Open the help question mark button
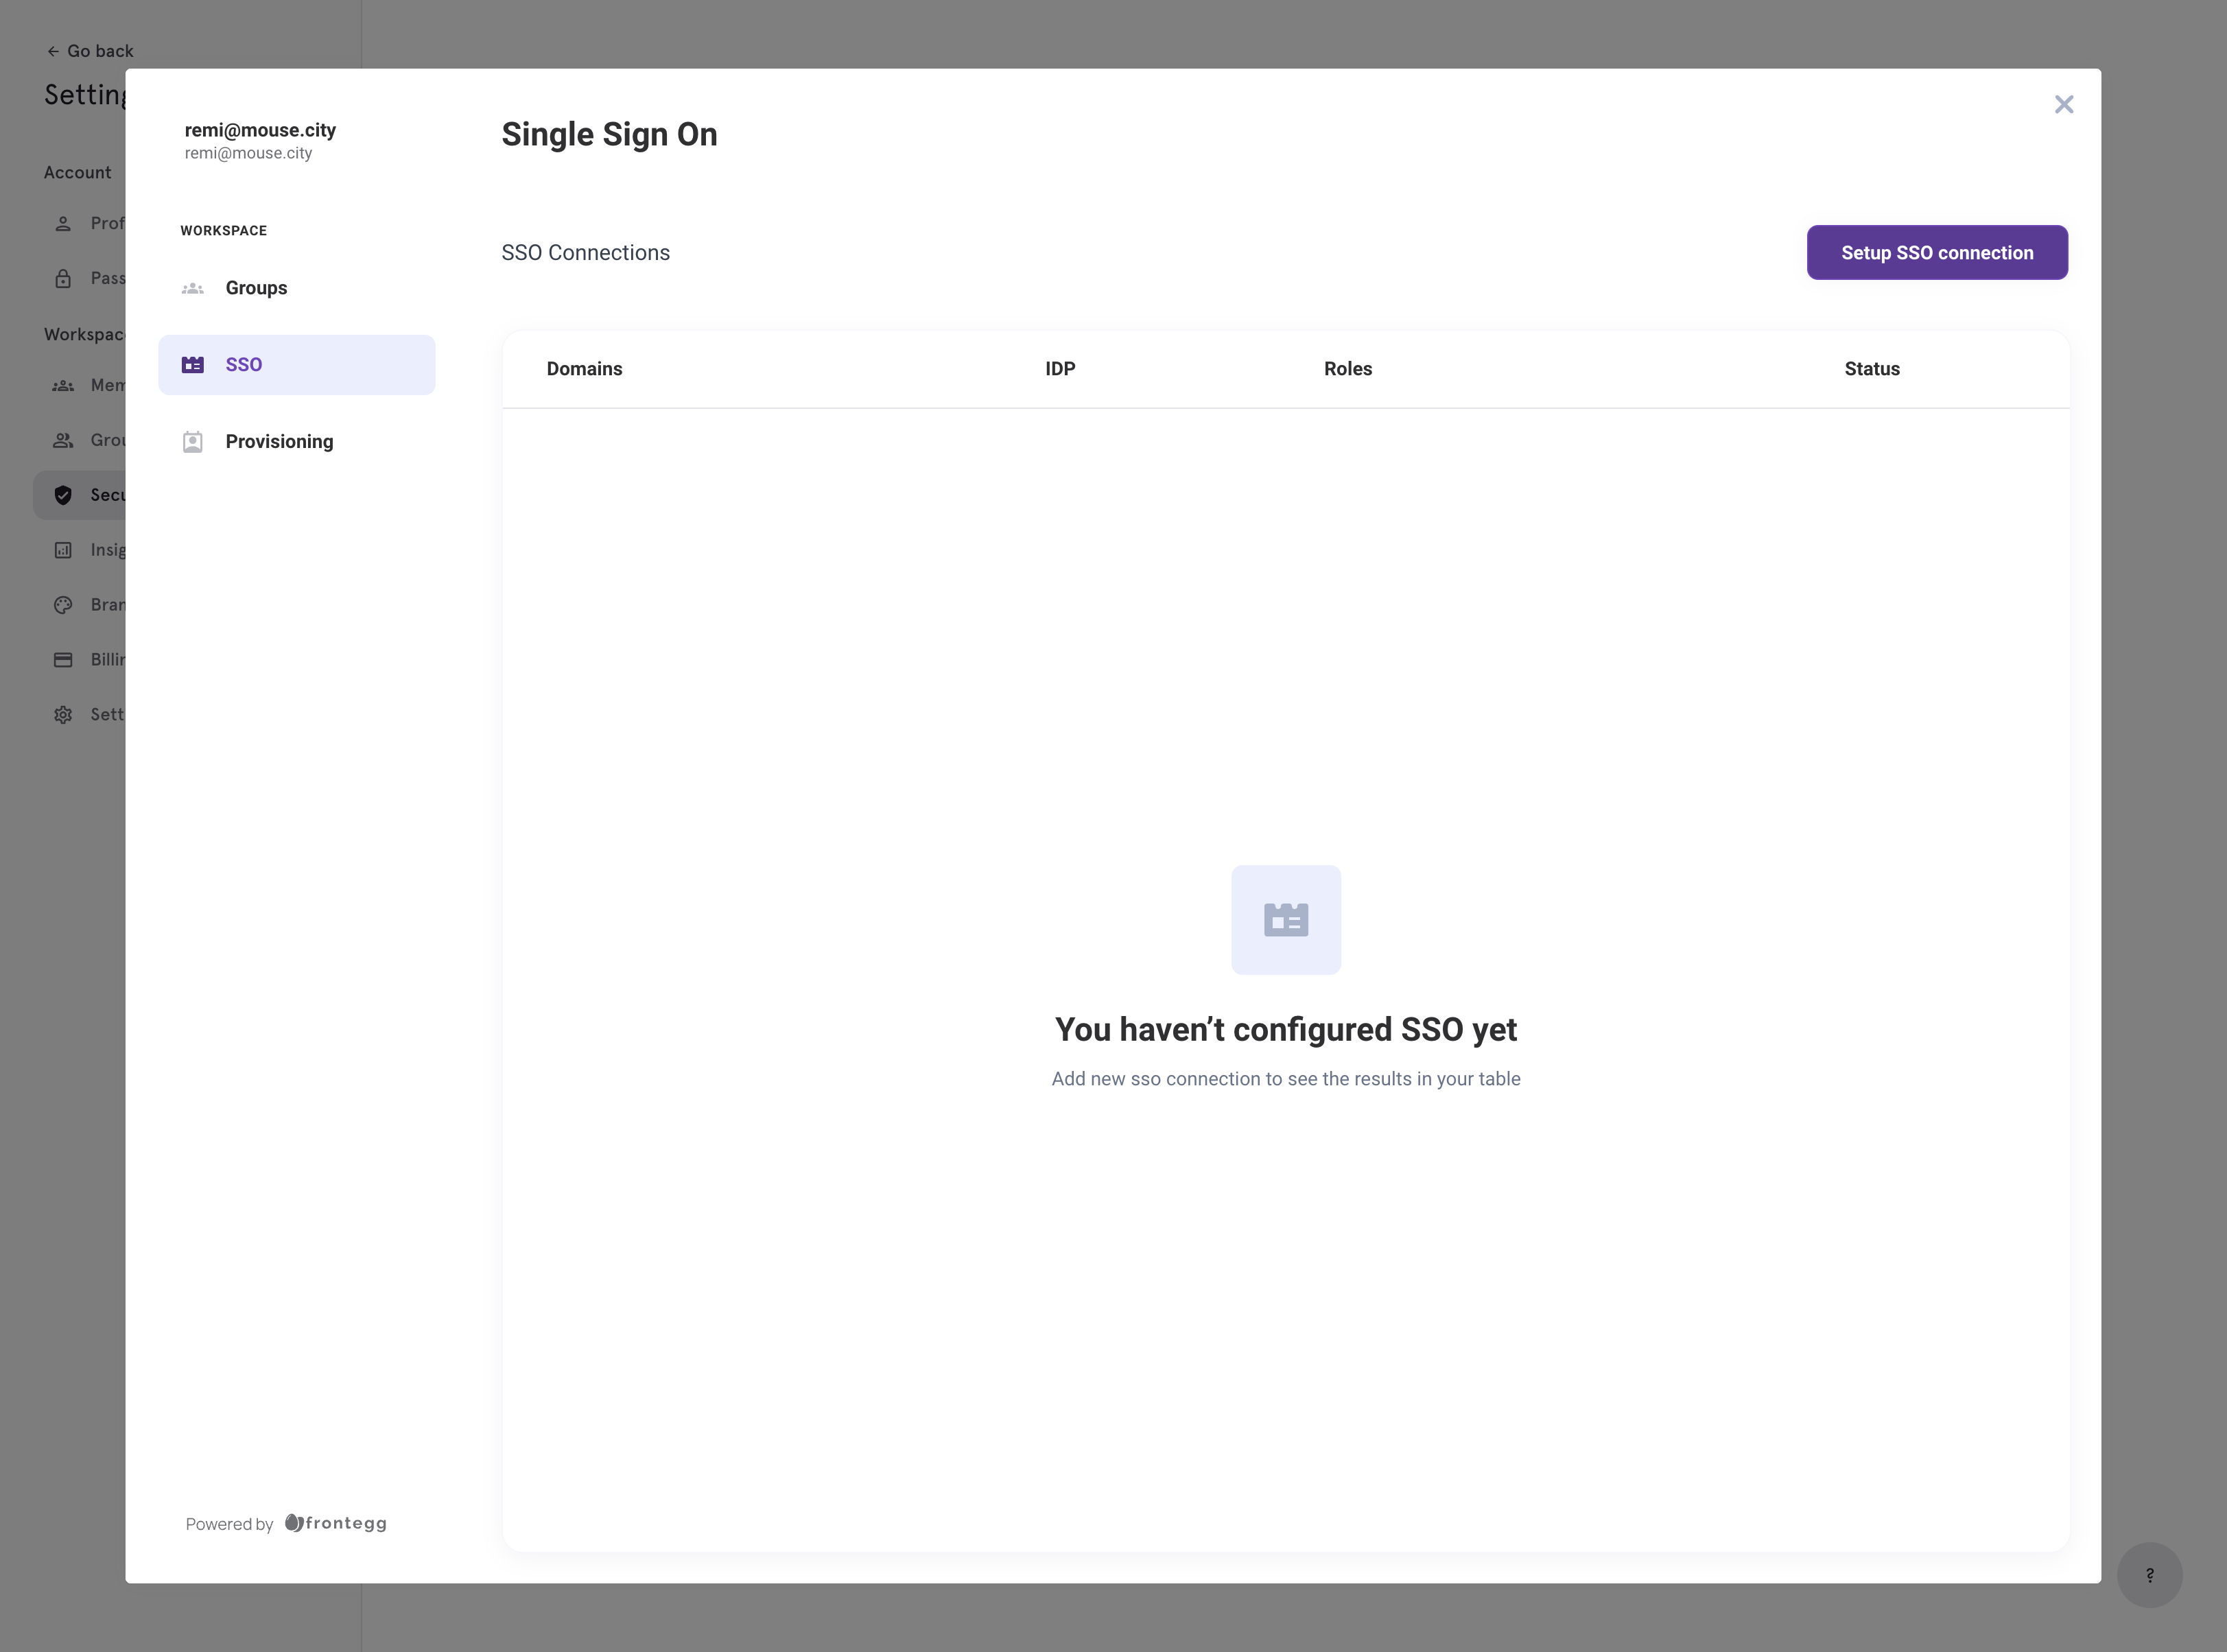2227x1652 pixels. [x=2149, y=1575]
